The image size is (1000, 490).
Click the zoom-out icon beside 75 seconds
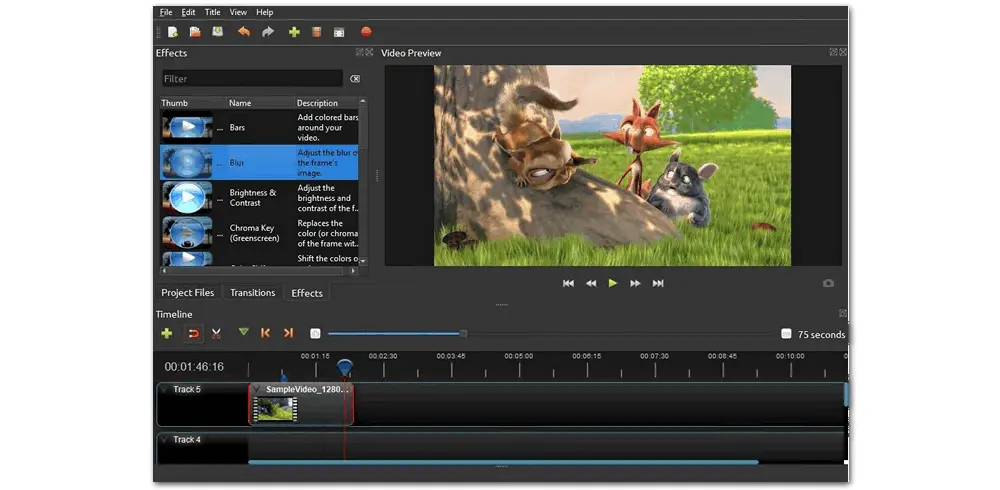click(786, 334)
